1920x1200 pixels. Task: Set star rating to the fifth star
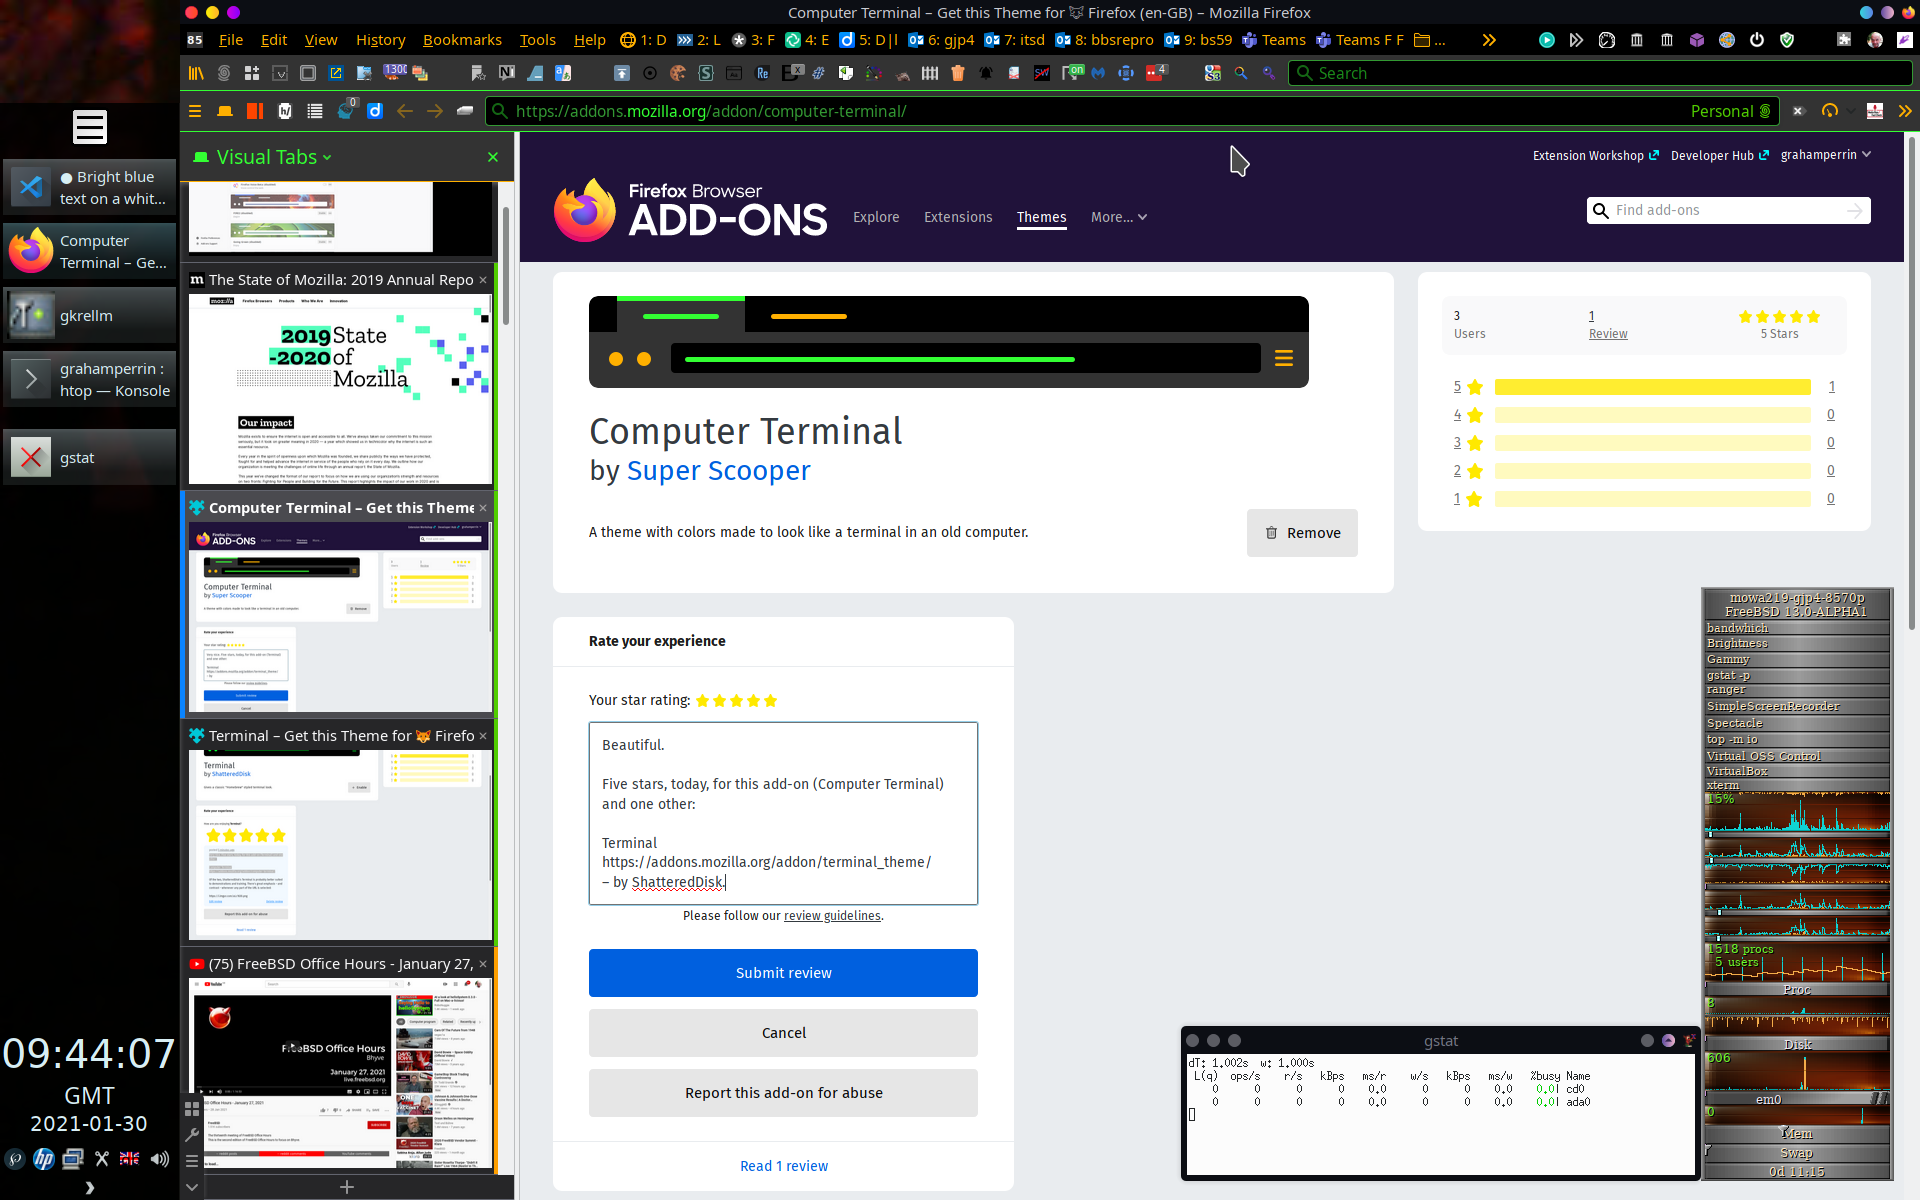[x=770, y=701]
